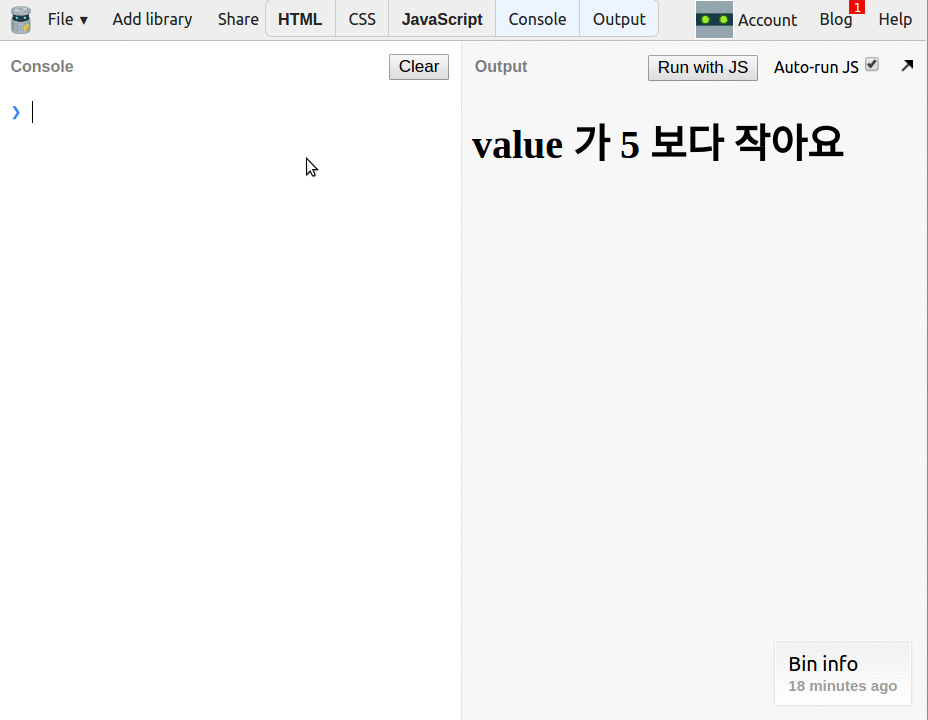The height and width of the screenshot is (720, 928).
Task: Open the Share menu
Action: pyautogui.click(x=237, y=18)
